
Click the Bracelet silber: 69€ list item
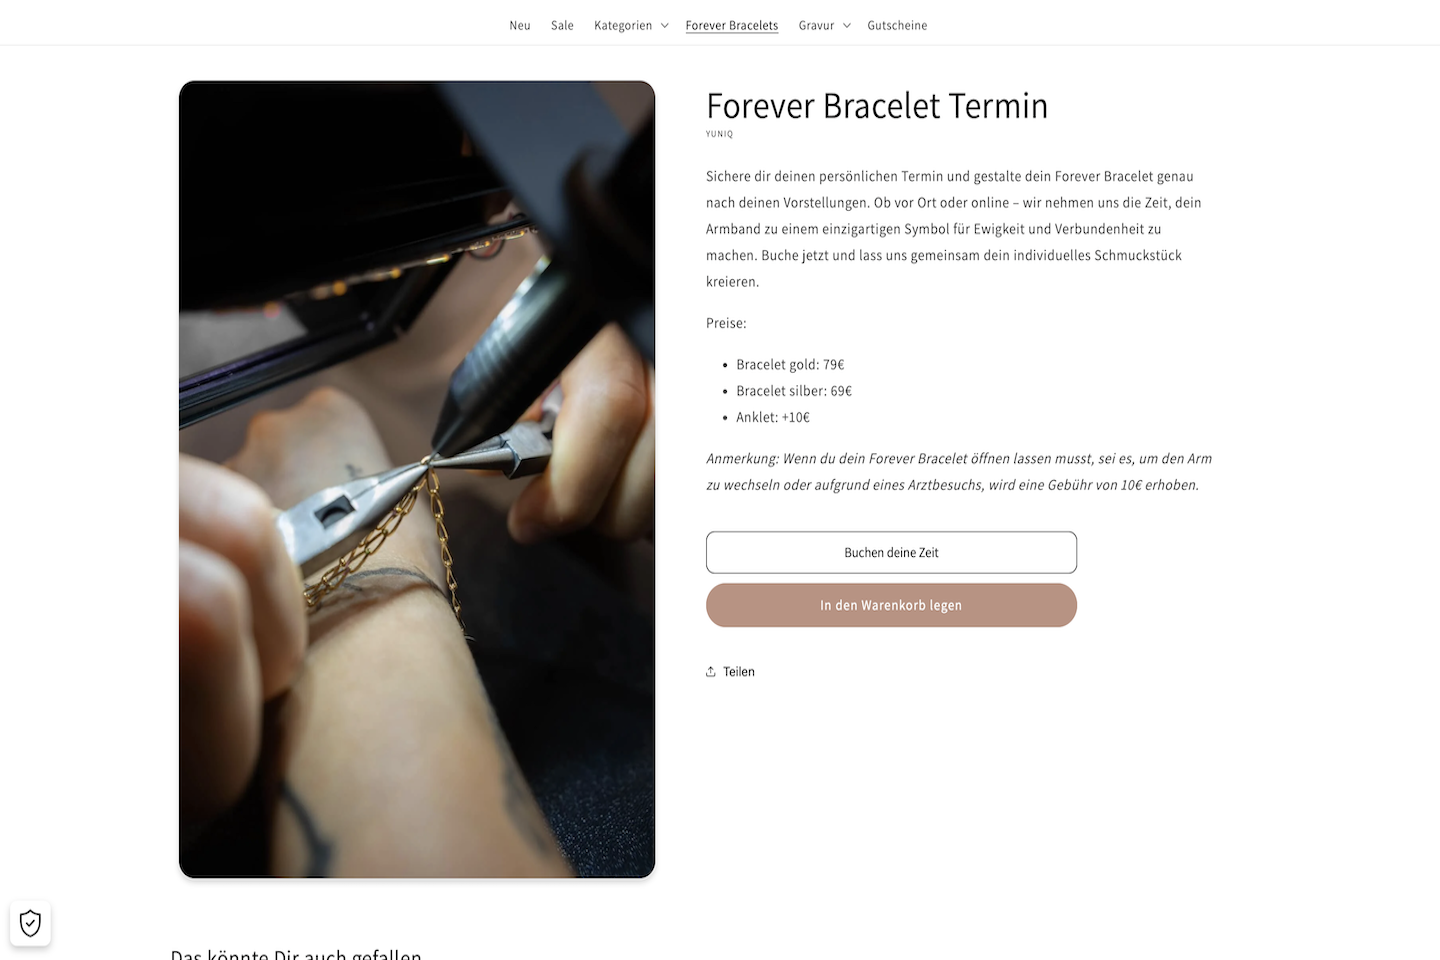click(794, 391)
